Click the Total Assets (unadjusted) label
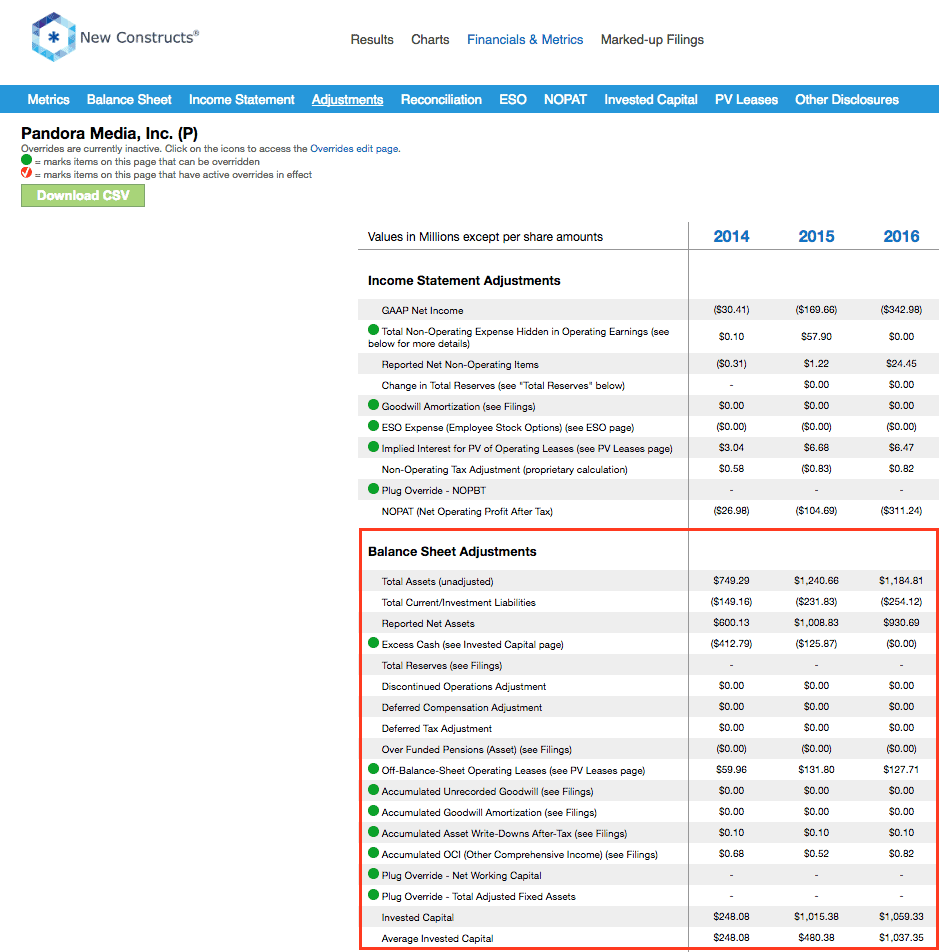939x952 pixels. pos(437,582)
